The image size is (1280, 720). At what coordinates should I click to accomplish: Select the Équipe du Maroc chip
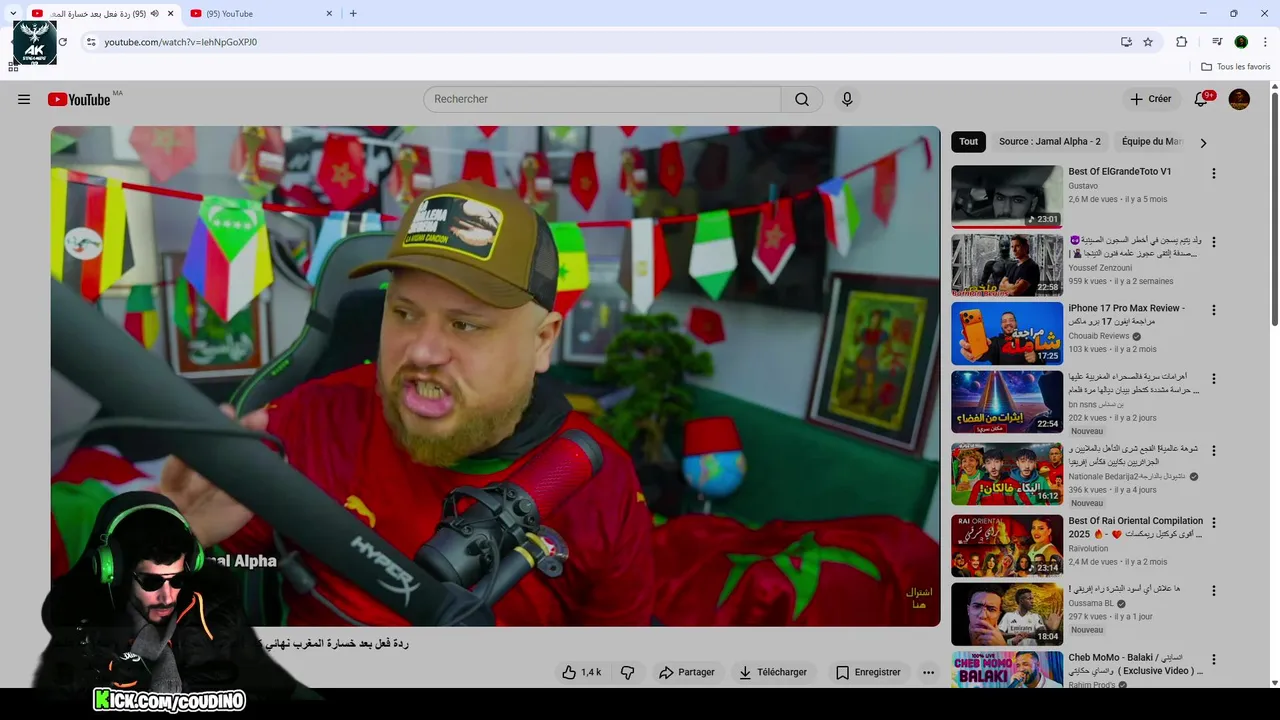point(1152,142)
